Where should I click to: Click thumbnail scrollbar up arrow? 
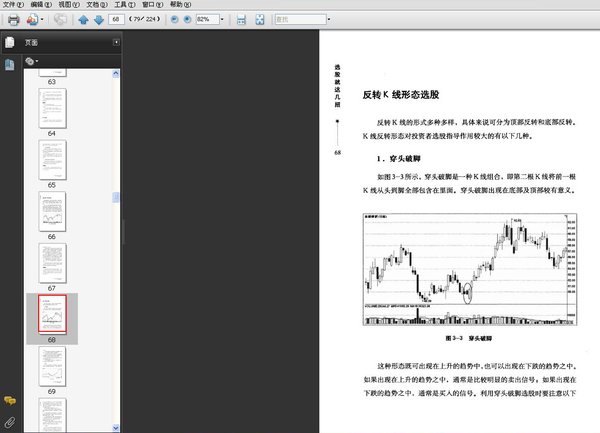tap(116, 73)
